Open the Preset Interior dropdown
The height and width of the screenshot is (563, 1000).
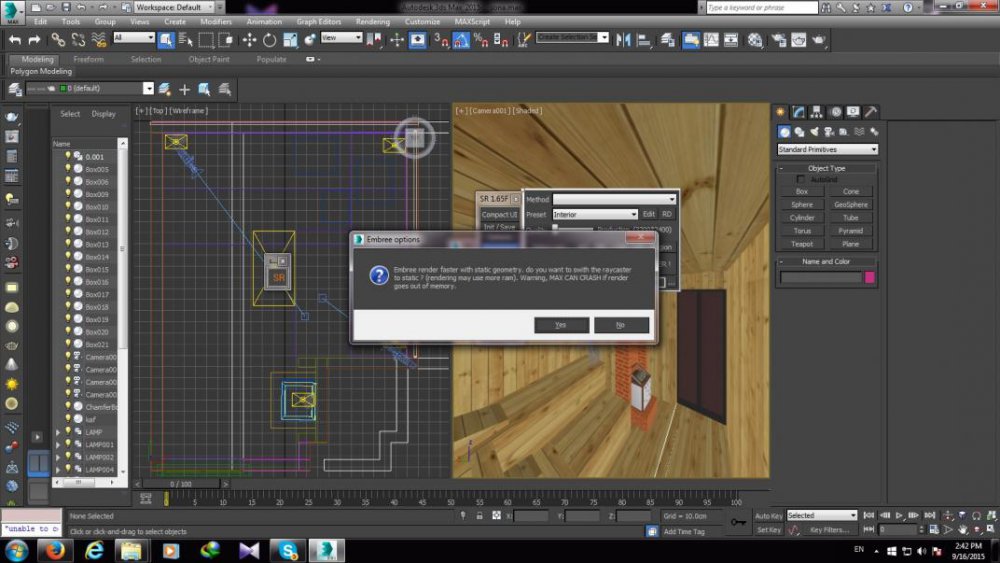[x=594, y=214]
